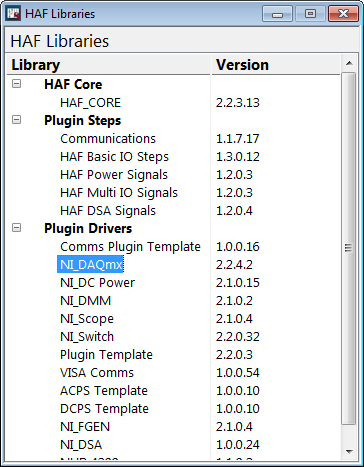Select the NI_Scope driver

(87, 319)
